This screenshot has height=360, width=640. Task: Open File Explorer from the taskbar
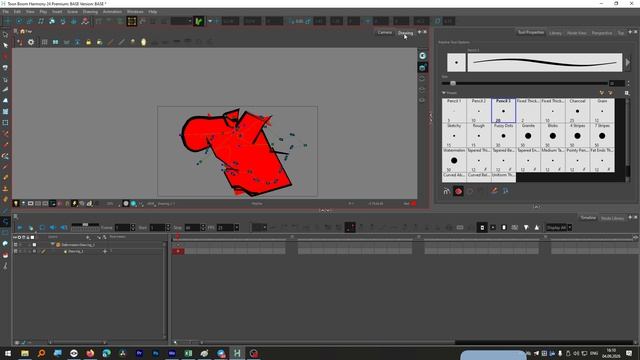pyautogui.click(x=24, y=353)
